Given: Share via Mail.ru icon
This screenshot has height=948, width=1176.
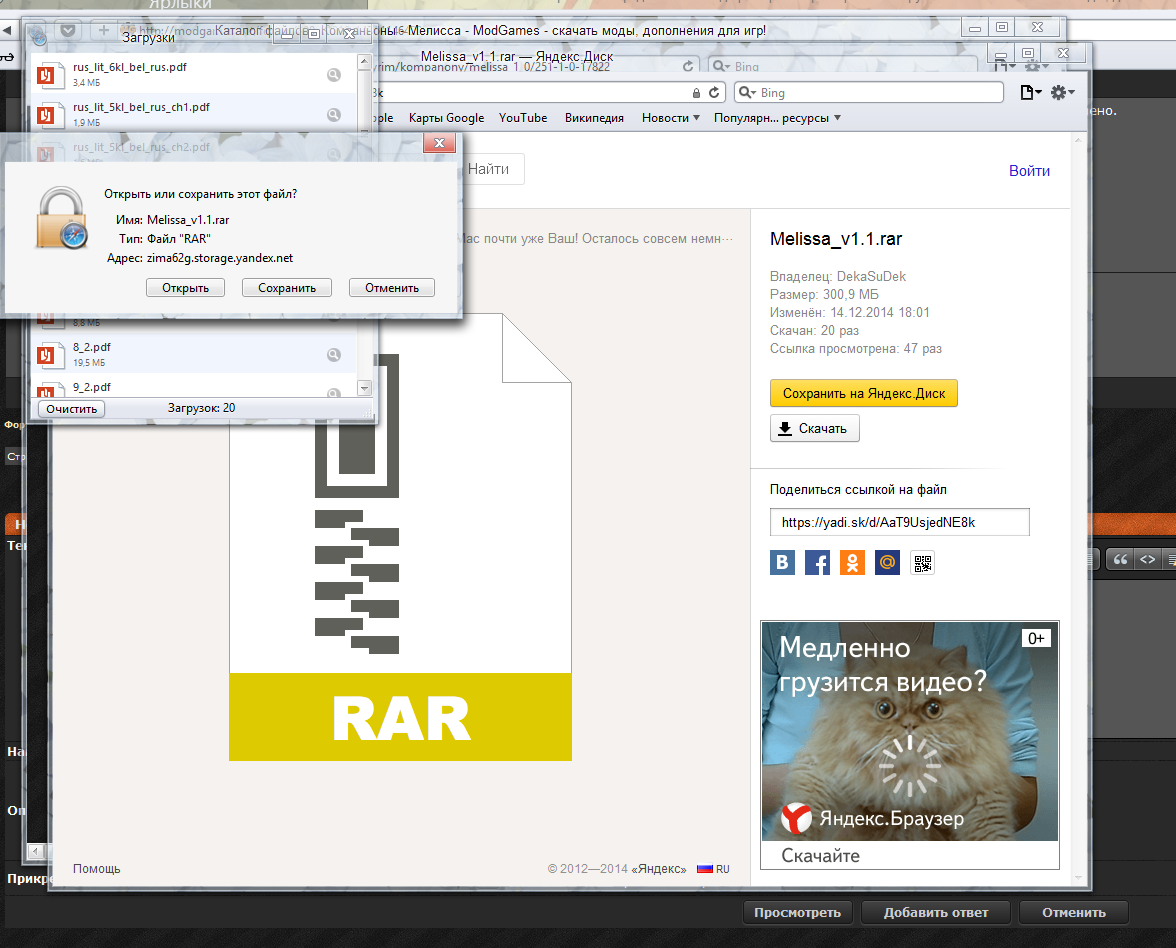Looking at the screenshot, I should click(887, 562).
